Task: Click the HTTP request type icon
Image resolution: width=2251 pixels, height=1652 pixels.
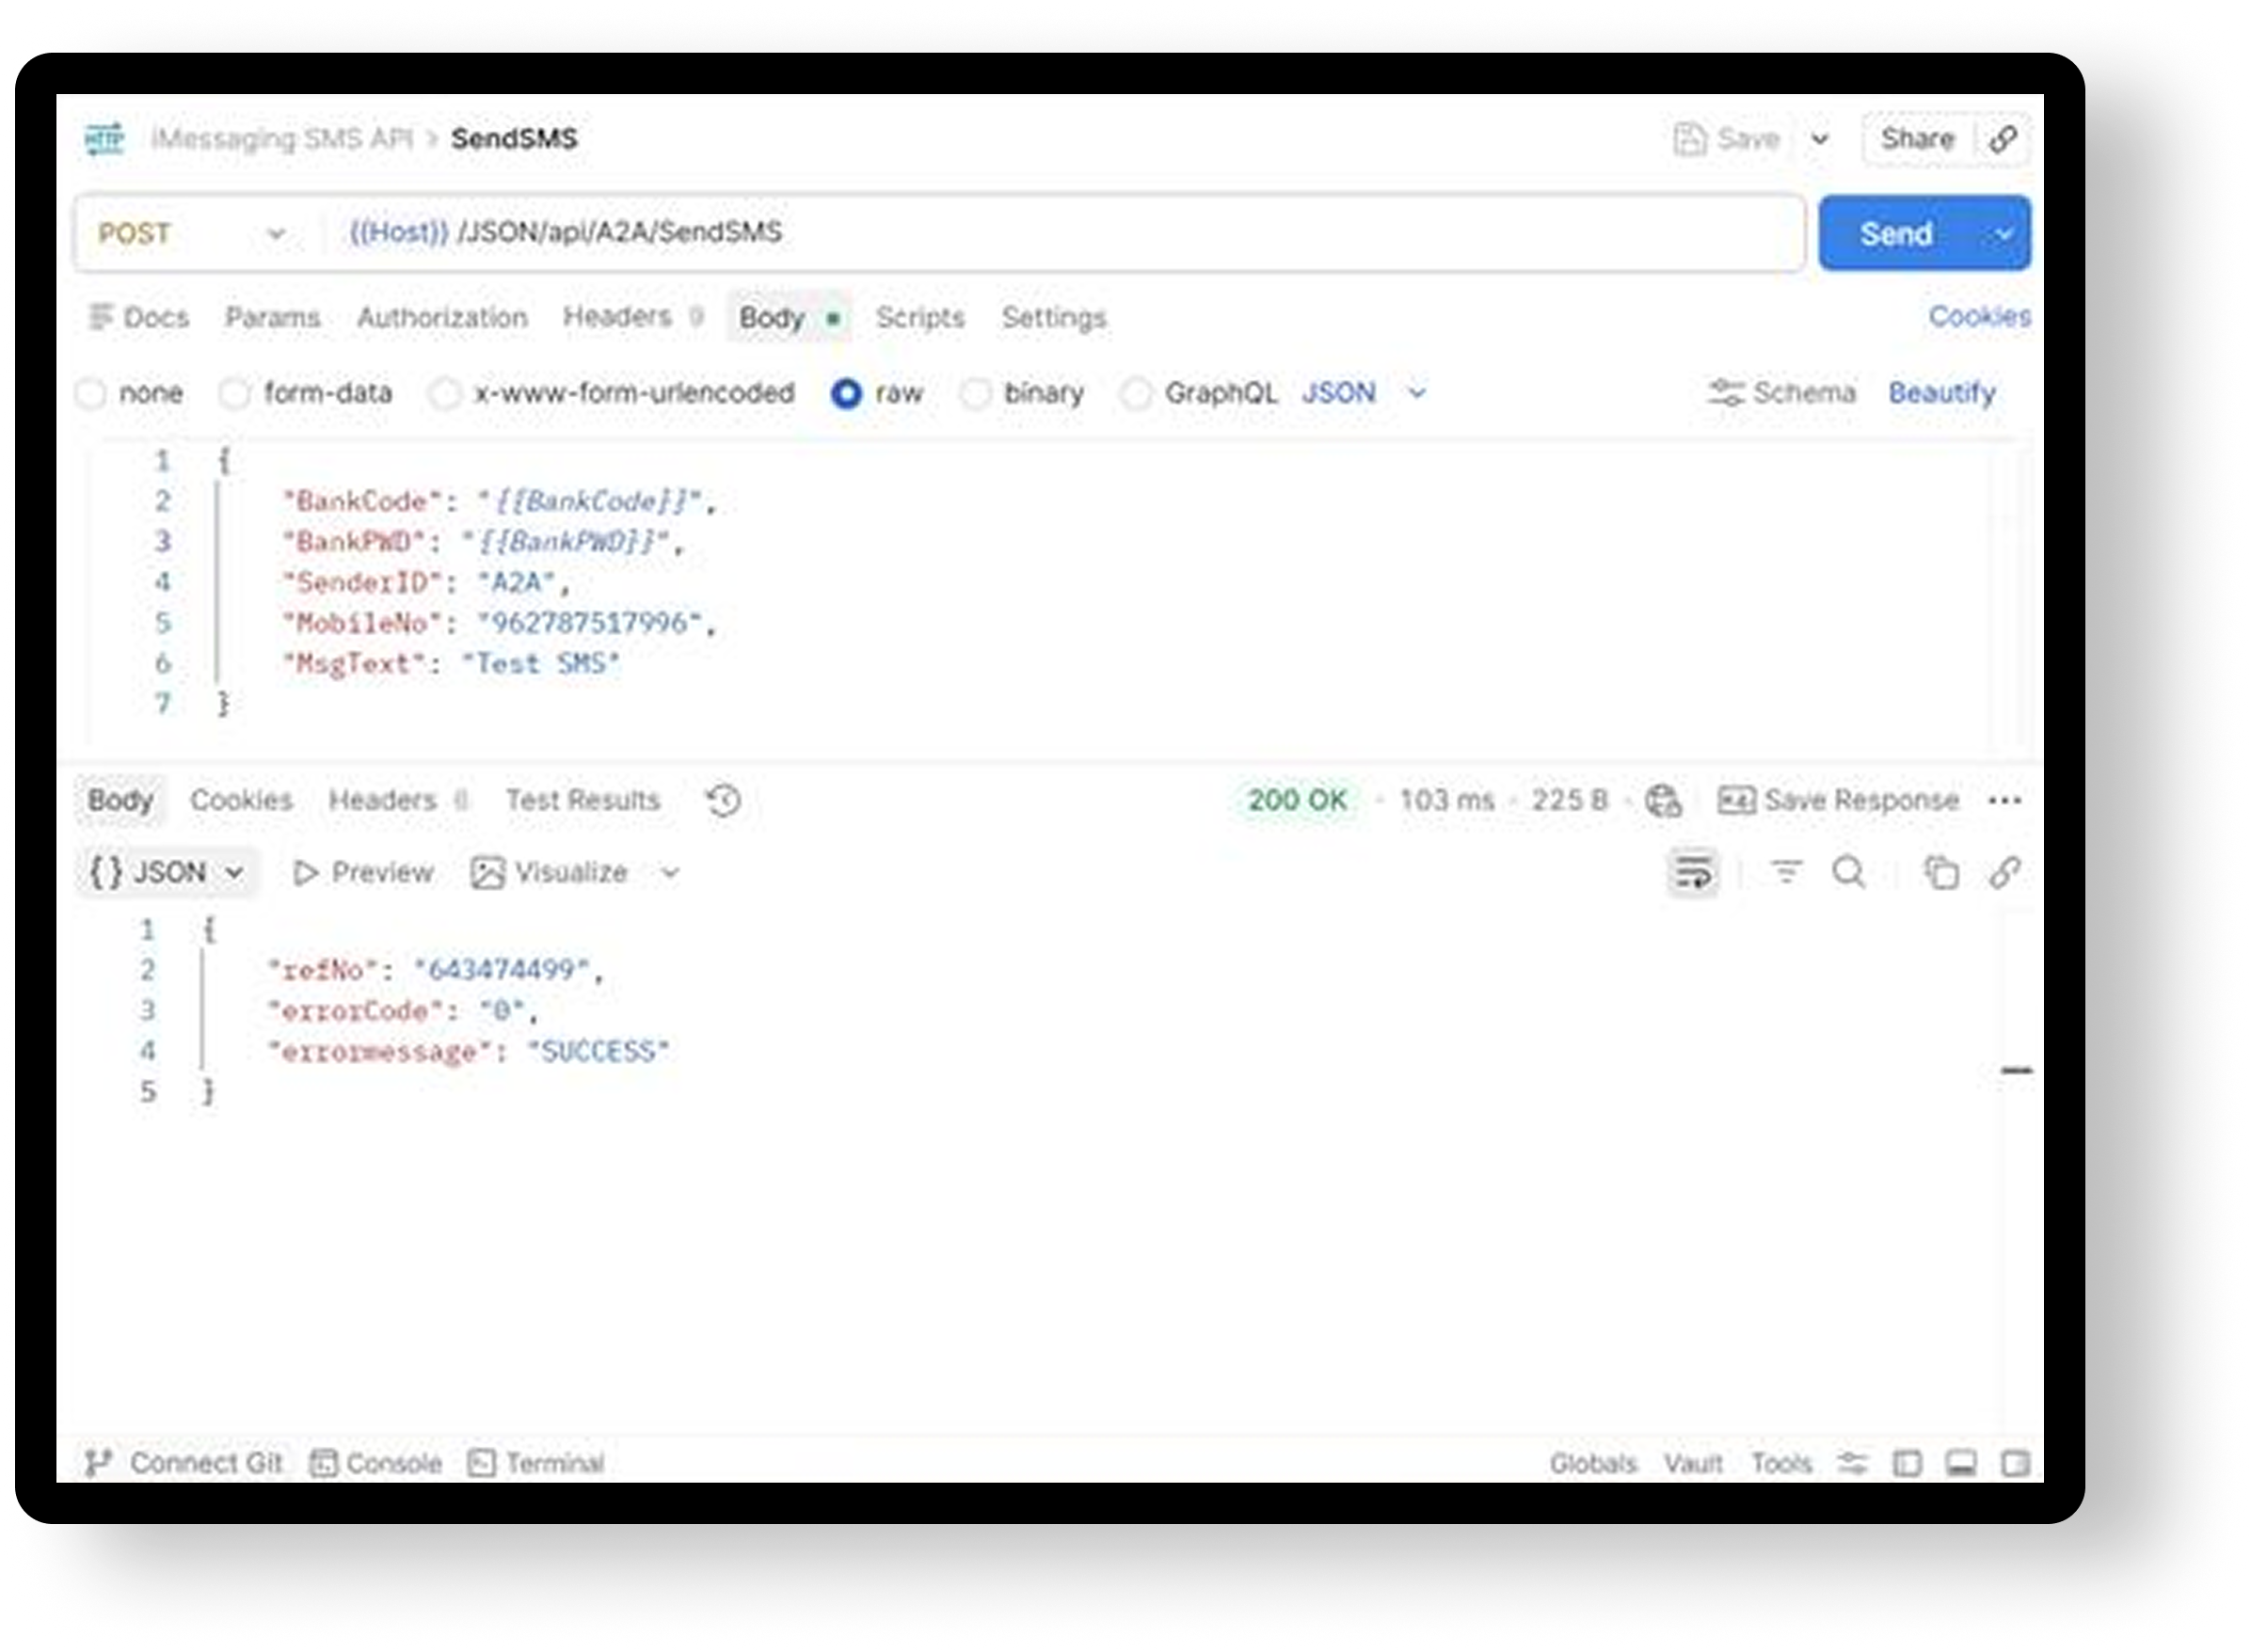Action: point(104,138)
